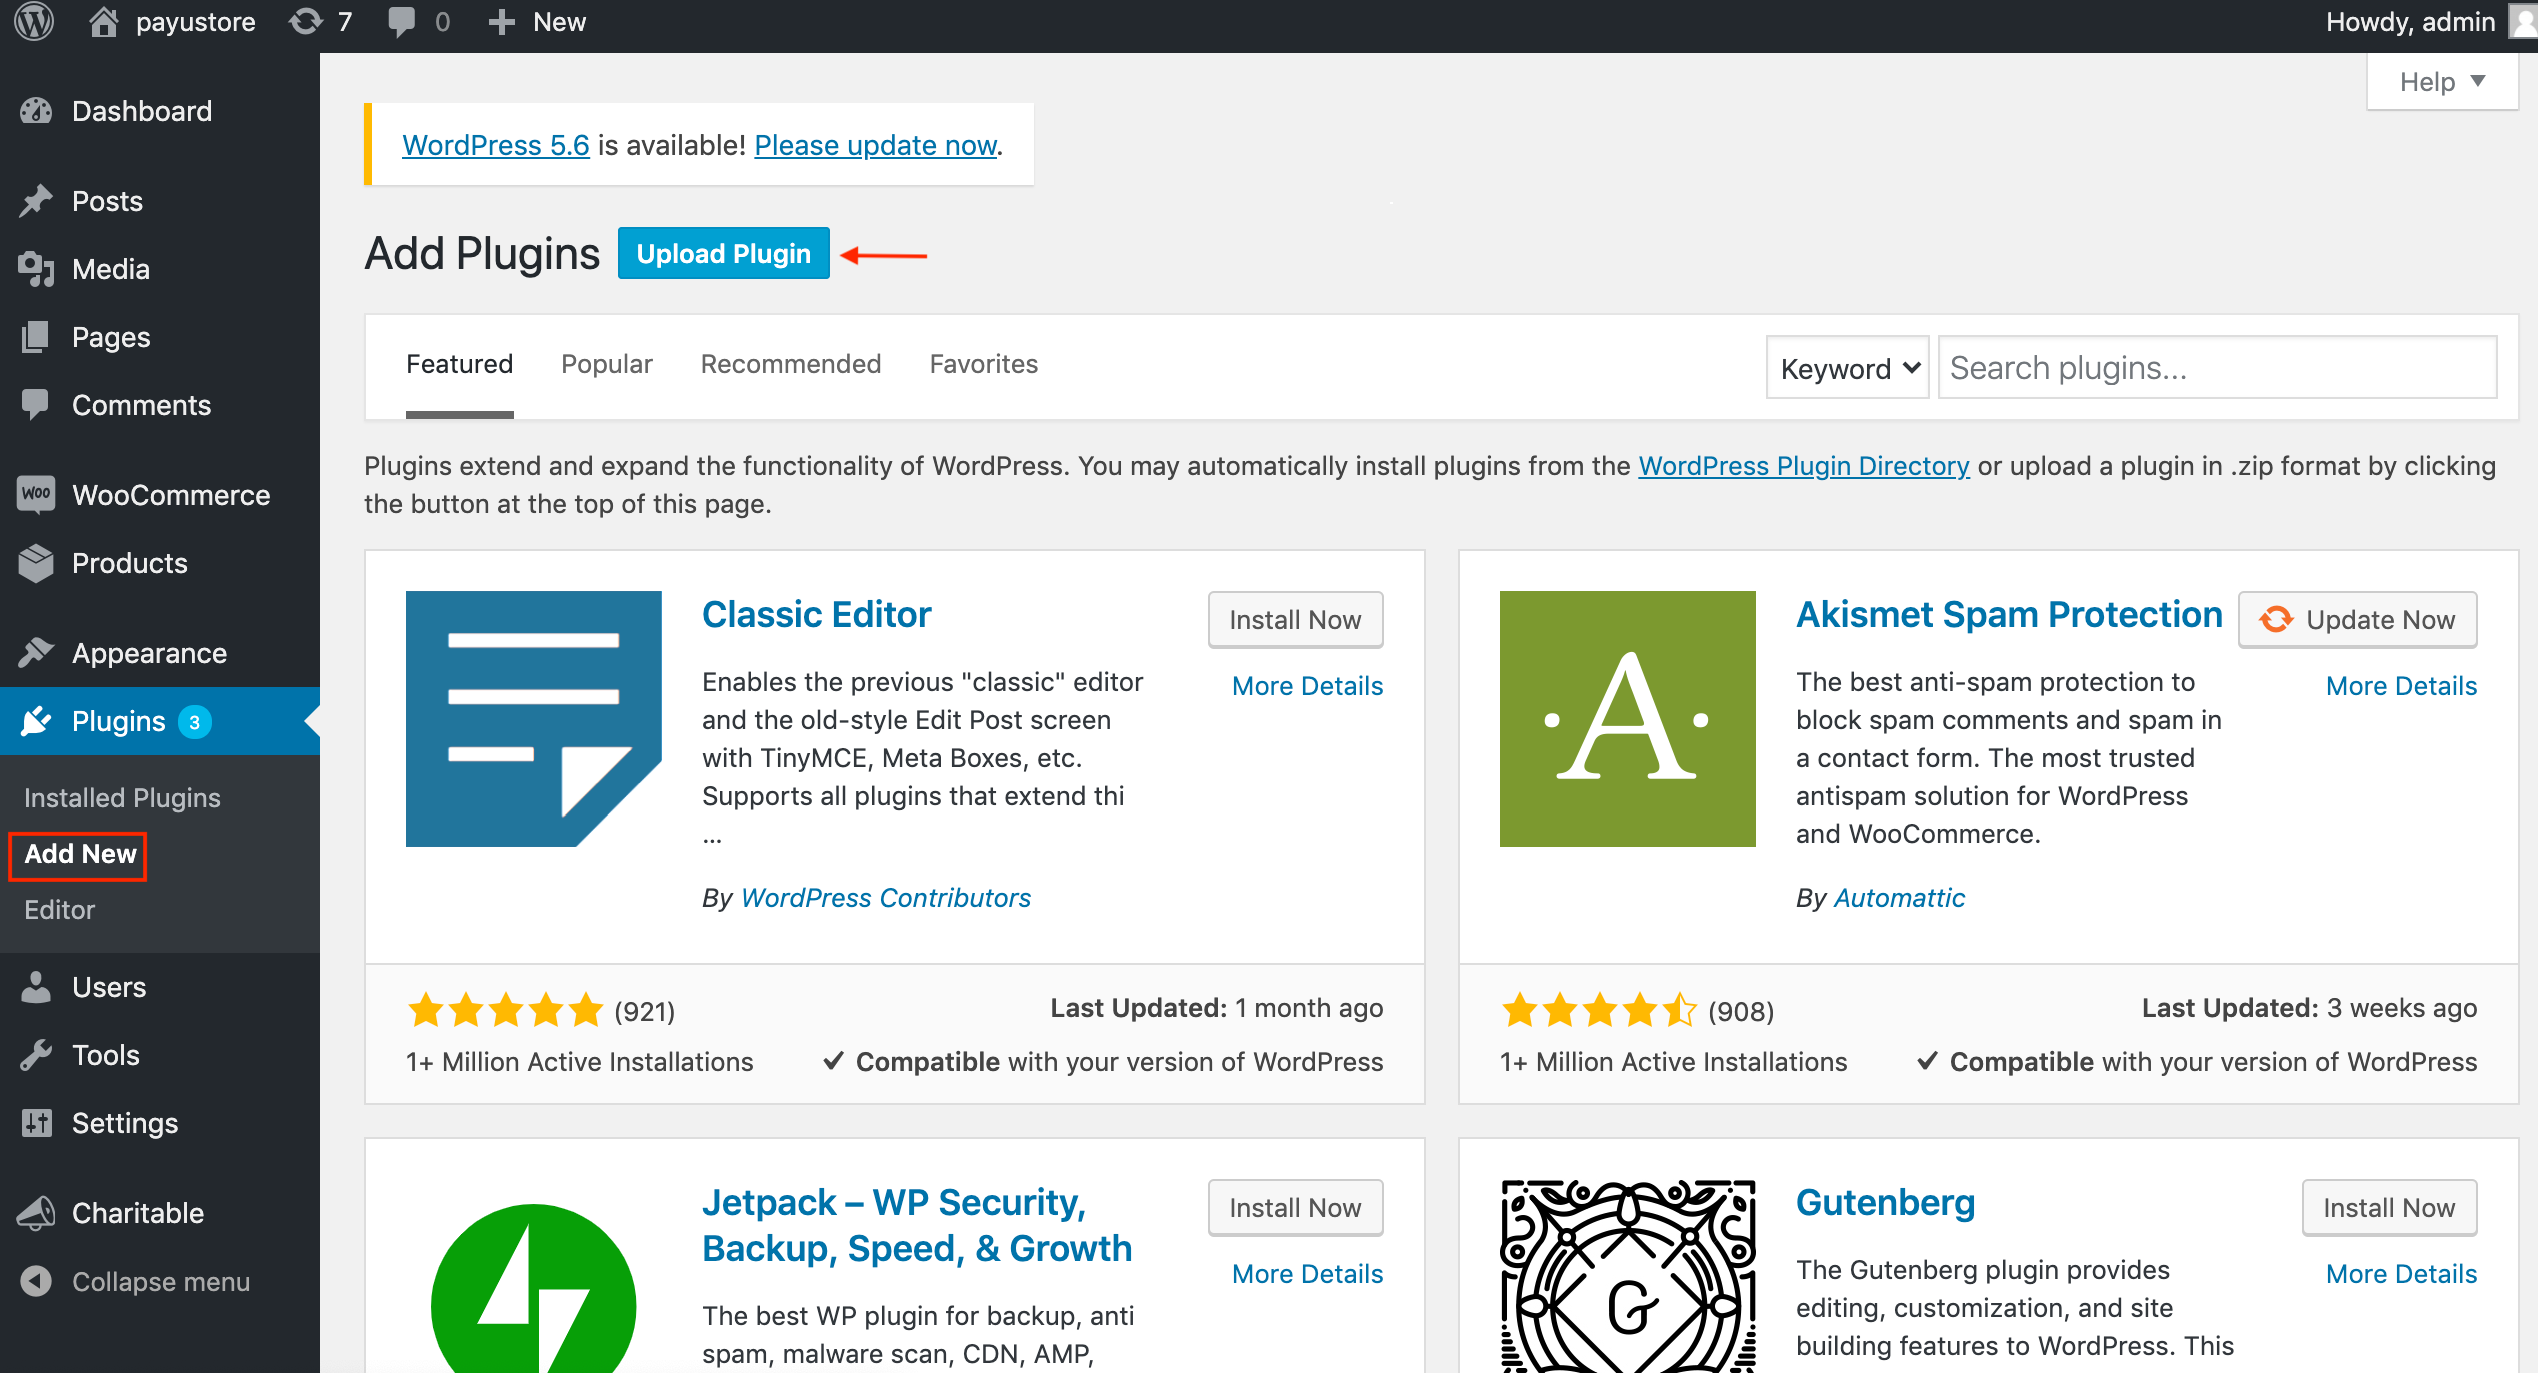Click the Media icon in the sidebar
2538x1373 pixels.
pos(36,269)
